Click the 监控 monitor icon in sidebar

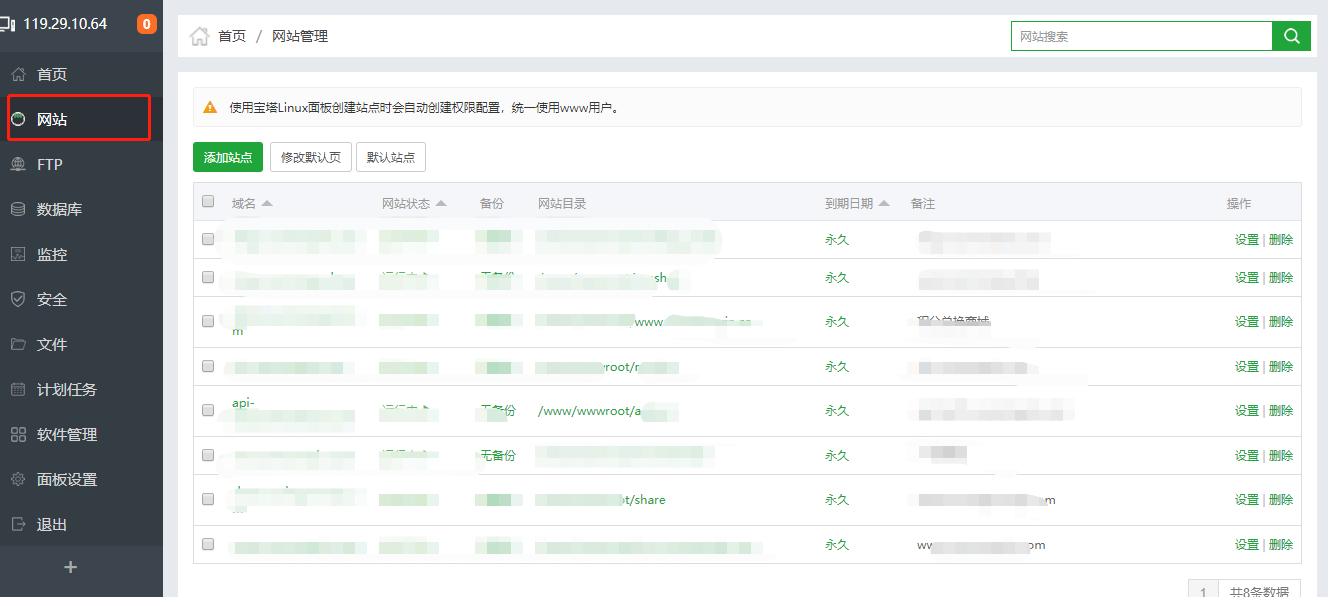[x=18, y=254]
